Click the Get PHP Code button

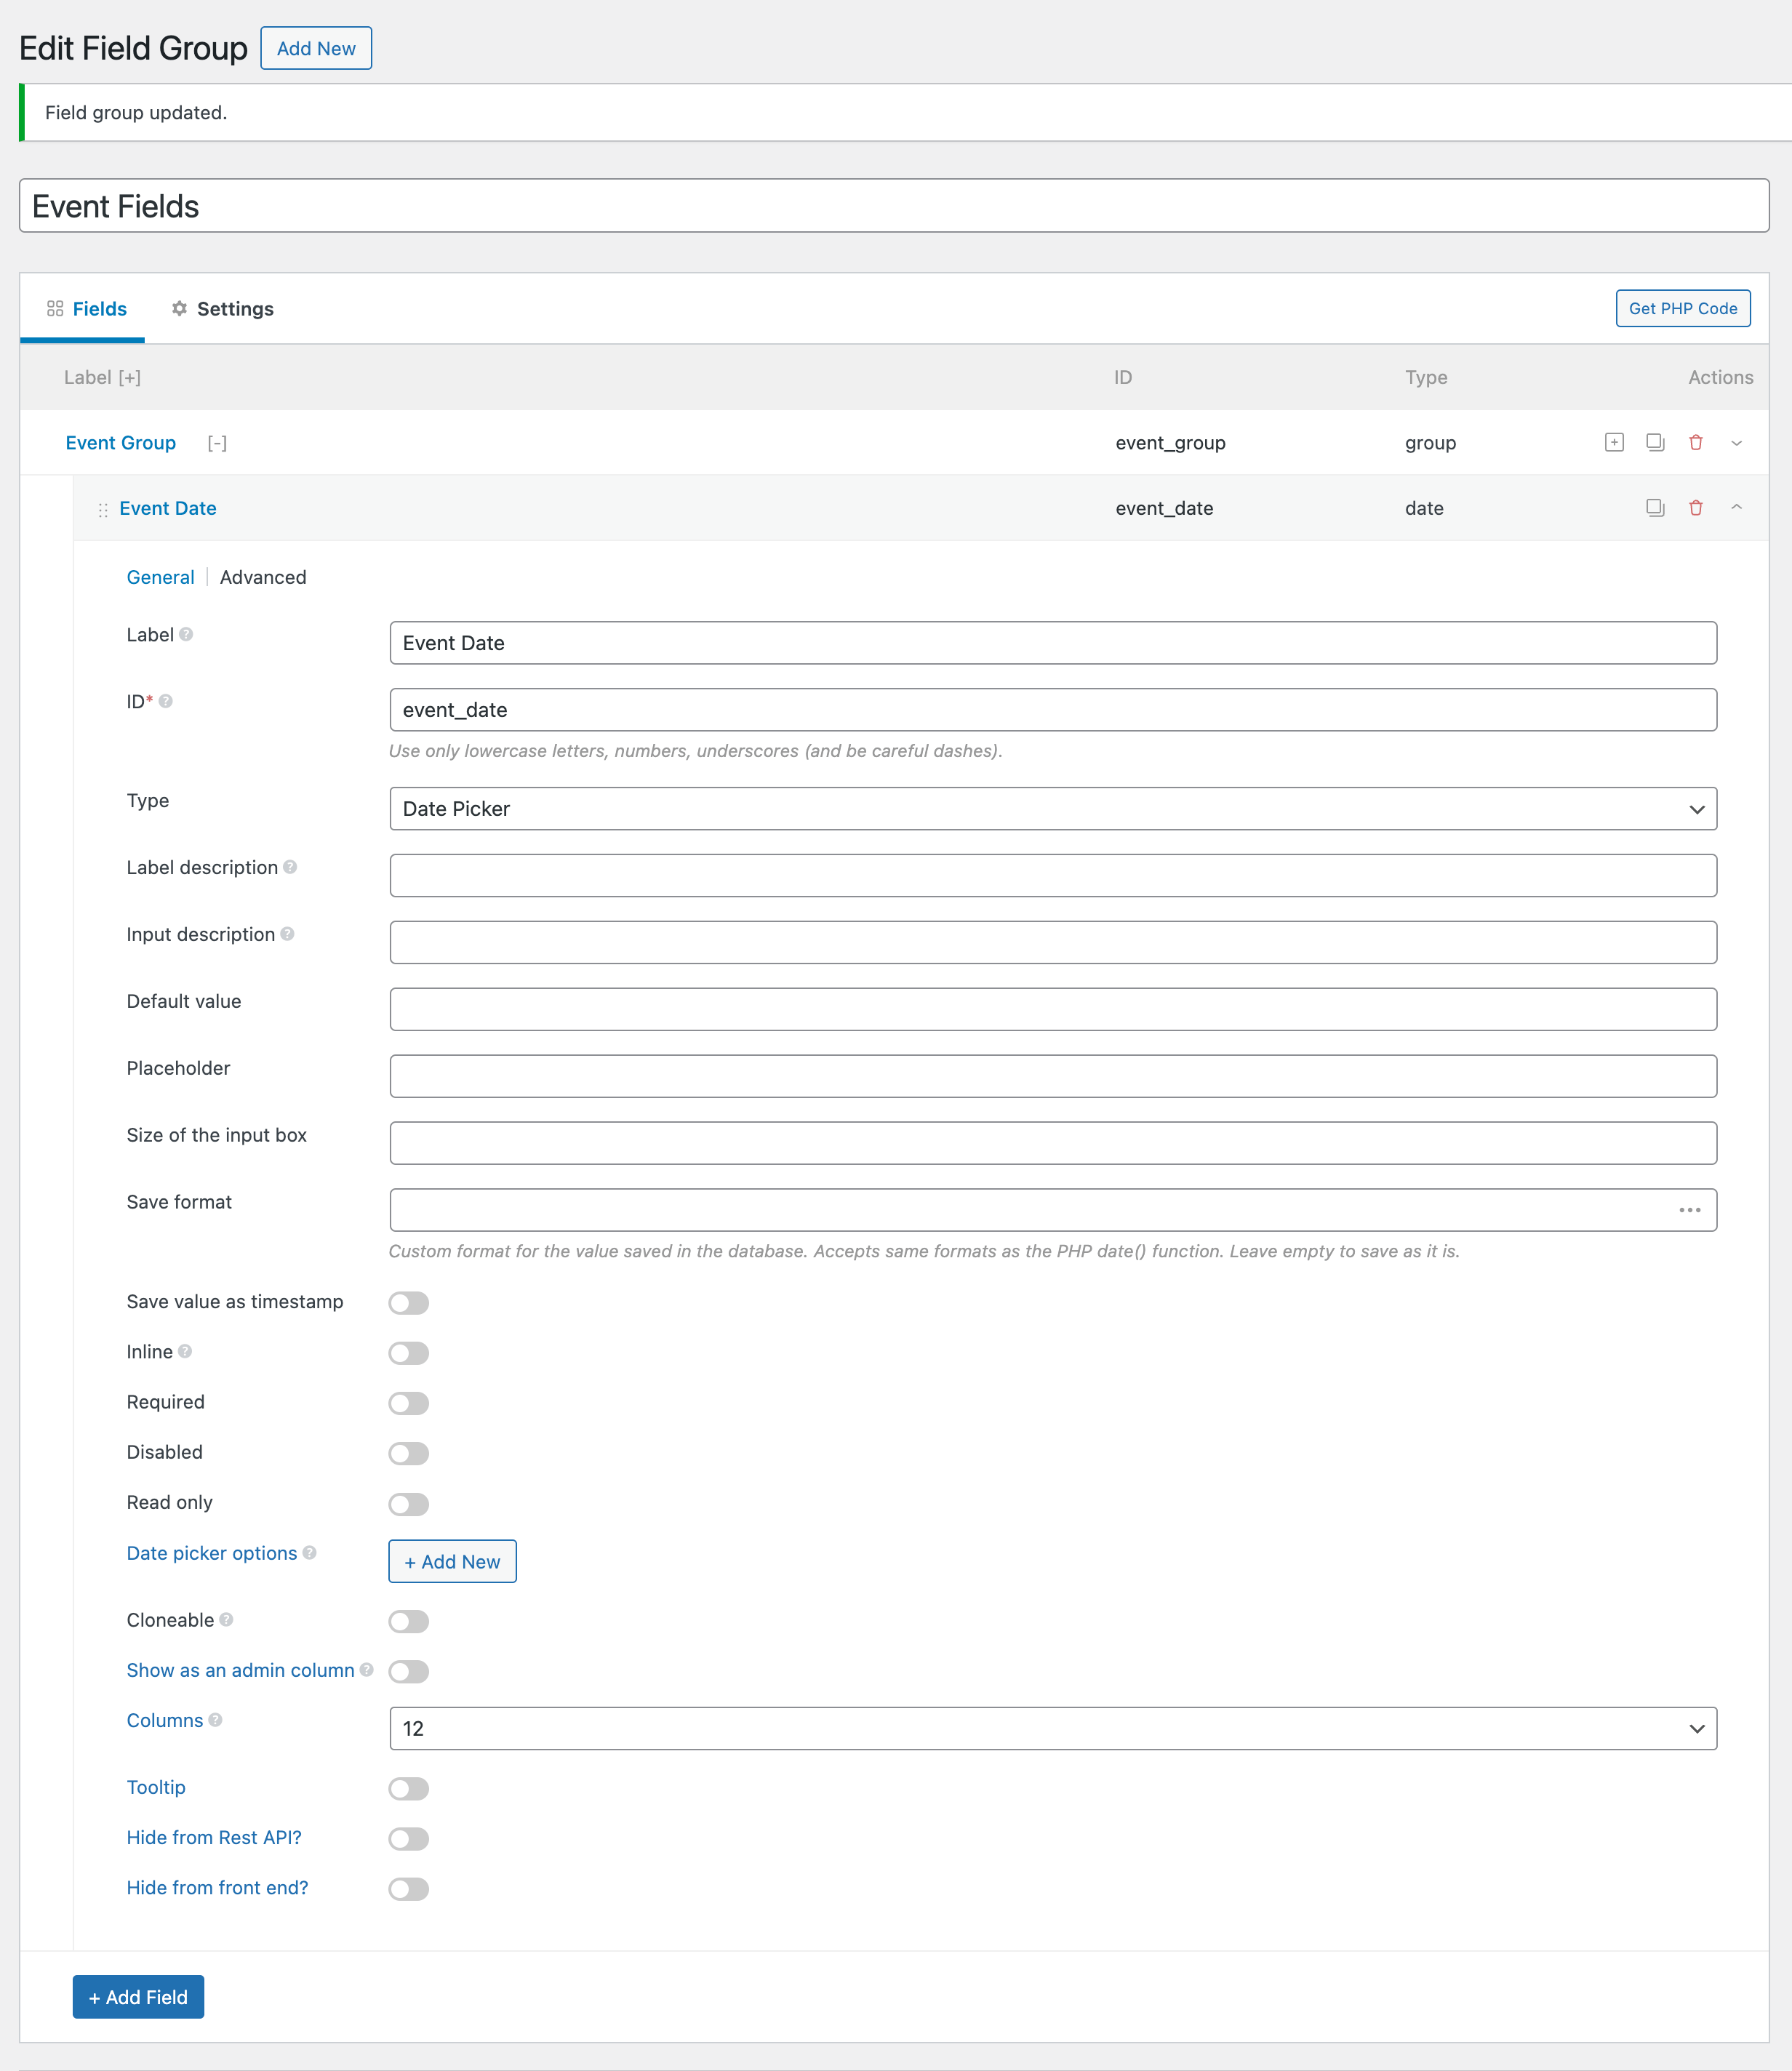click(1682, 309)
